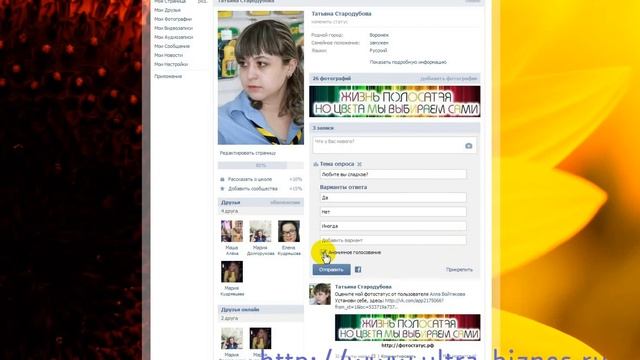Click the обновления link in Друзья header
This screenshot has width=640, height=360.
[x=285, y=202]
